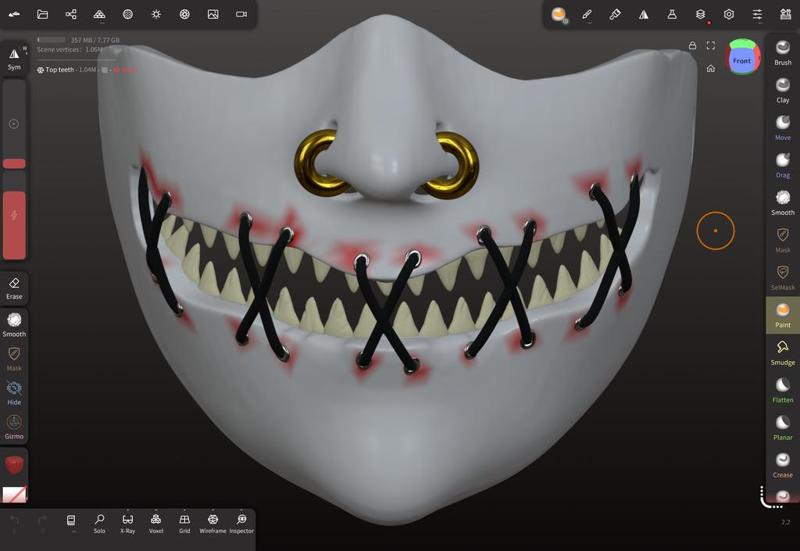Pick the Crease tool
This screenshot has width=800, height=551.
[782, 465]
